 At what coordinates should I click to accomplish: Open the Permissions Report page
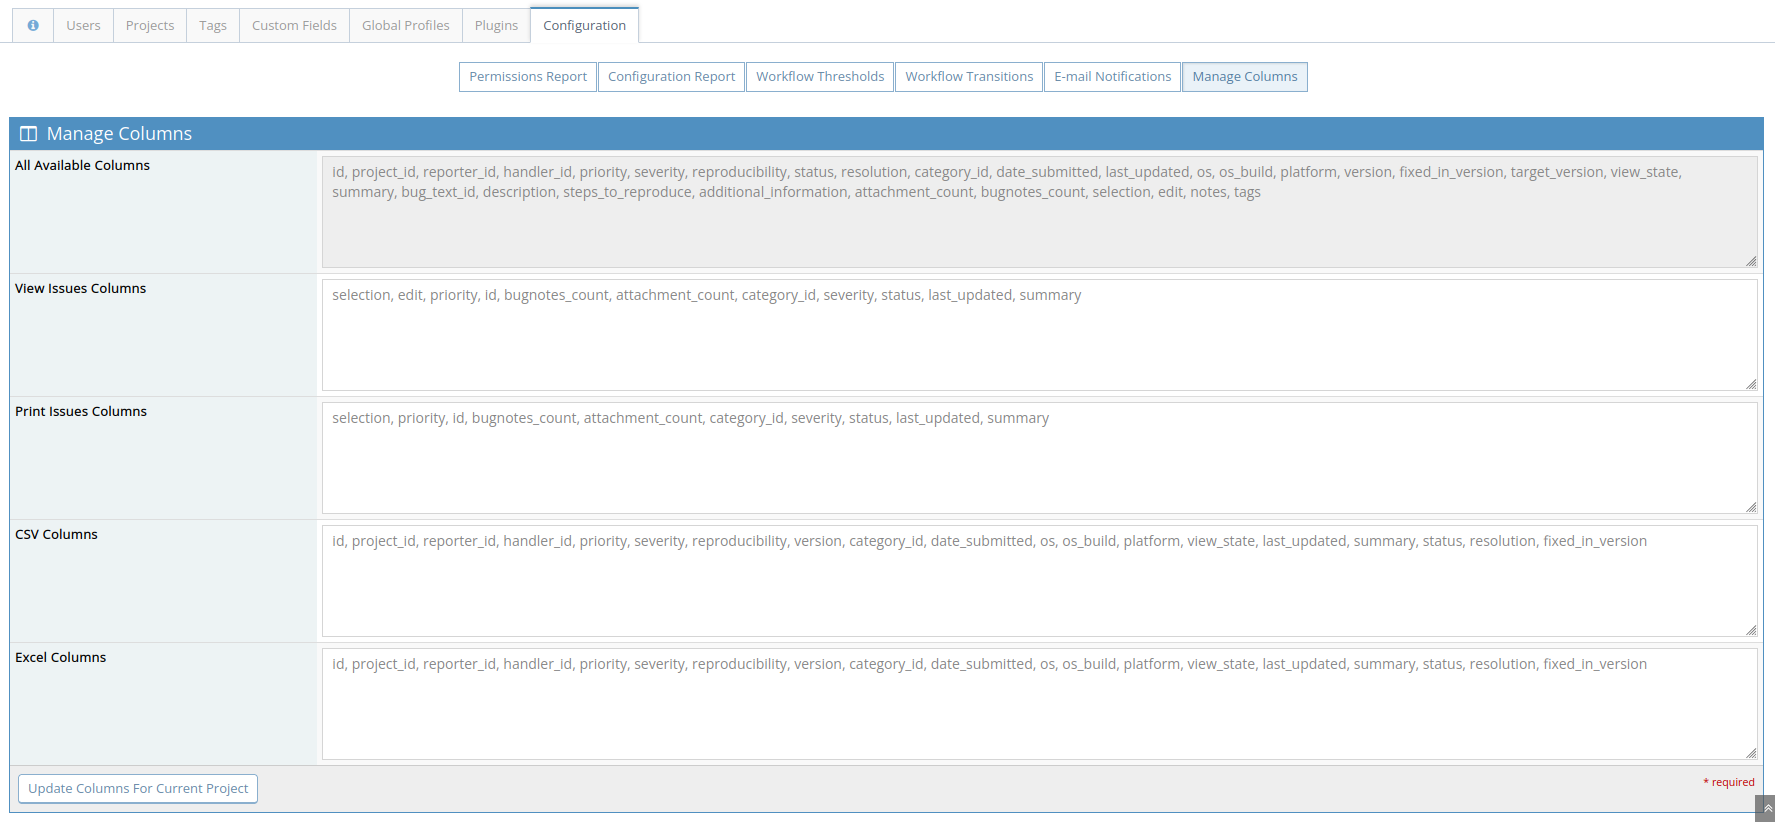click(x=528, y=77)
